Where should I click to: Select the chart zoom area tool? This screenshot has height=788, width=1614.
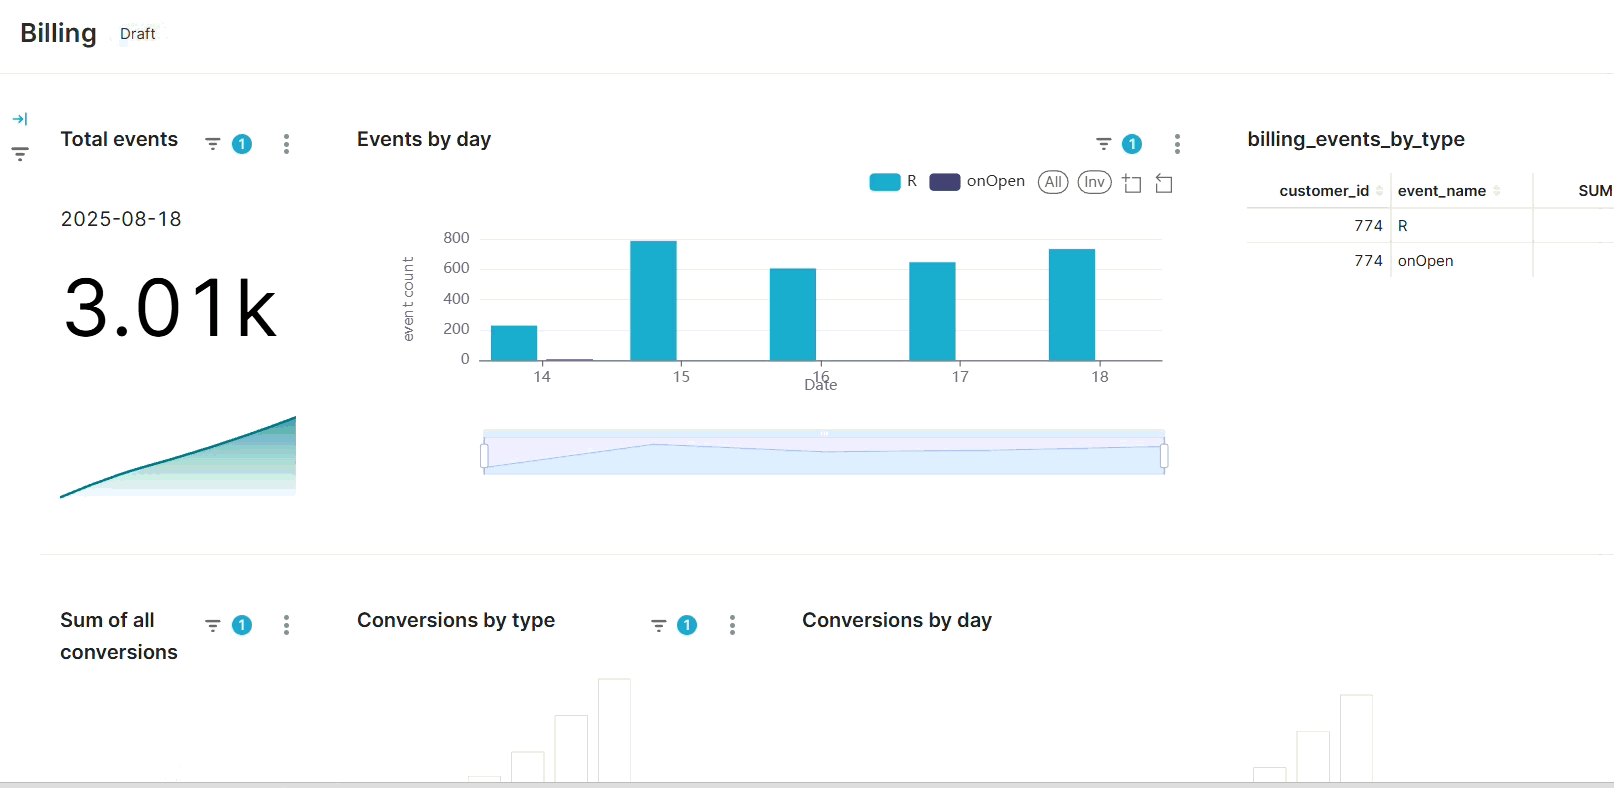(x=1132, y=183)
